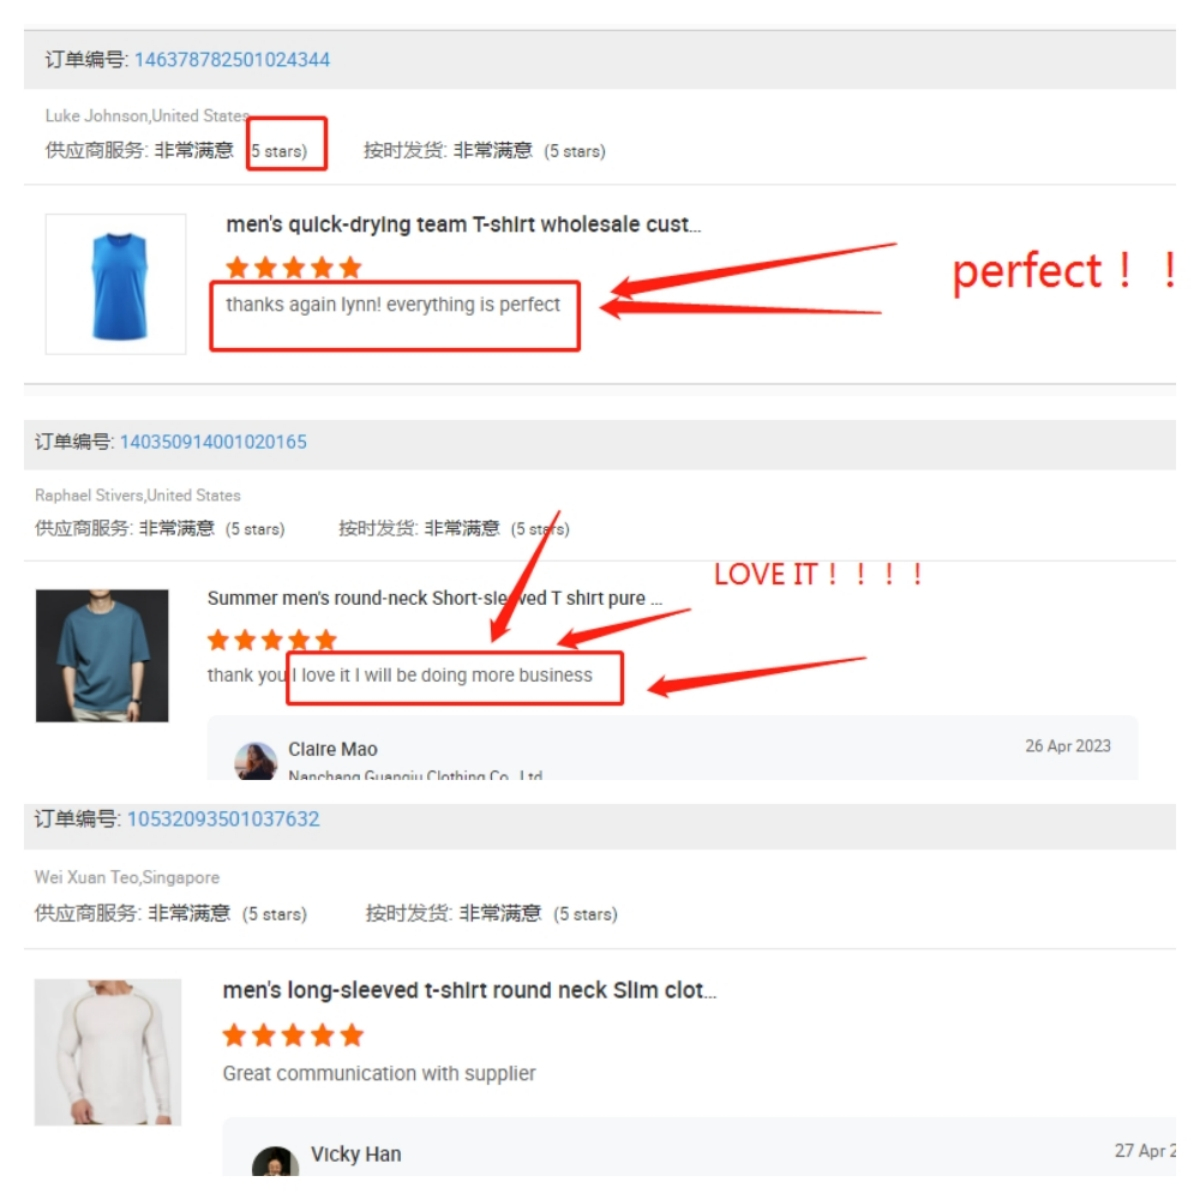This screenshot has height=1200, width=1200.
Task: Open order number 146378782501024344 link
Action: click(232, 59)
